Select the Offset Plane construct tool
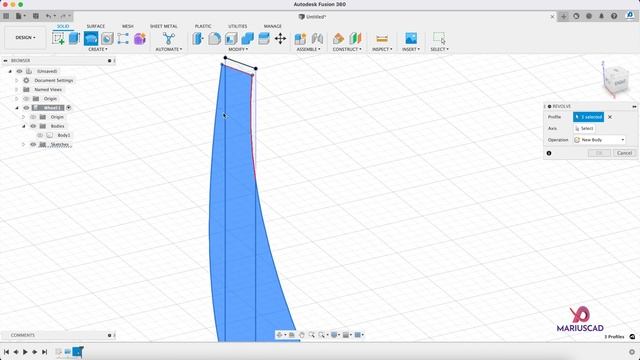 point(338,39)
